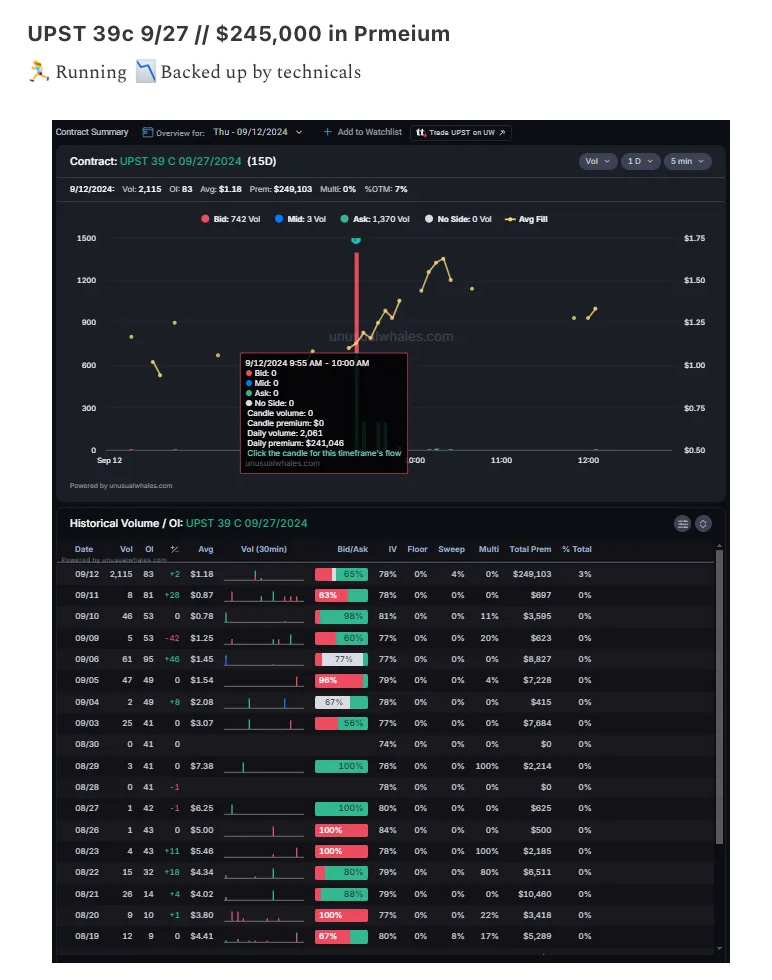Select the 09/06 row date
This screenshot has height=980, width=772.
[x=87, y=659]
